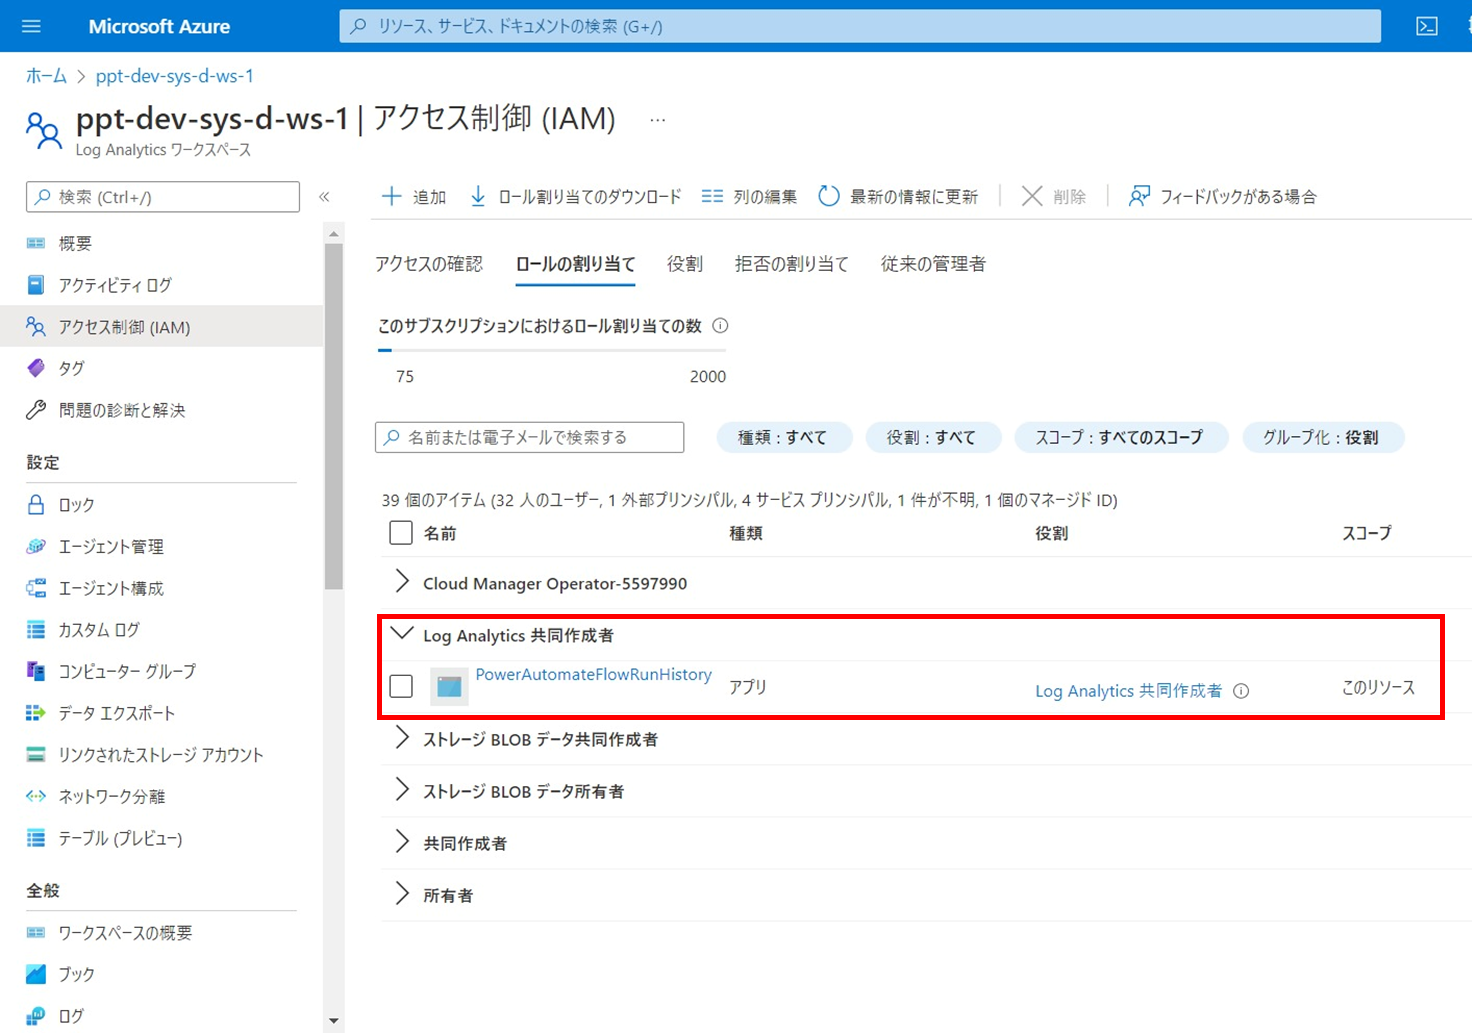Switch to the 拒否の割り当て tab
Screen dimensions: 1472x1033
point(792,264)
